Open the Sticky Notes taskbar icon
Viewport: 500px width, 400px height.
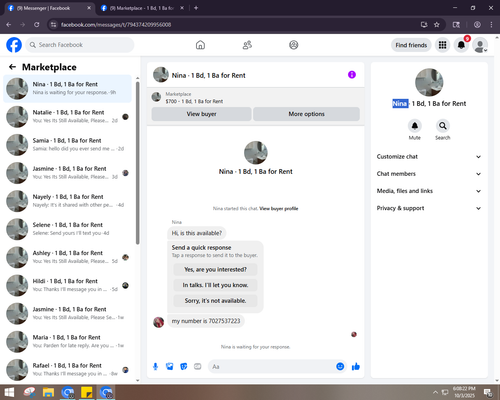point(87,392)
